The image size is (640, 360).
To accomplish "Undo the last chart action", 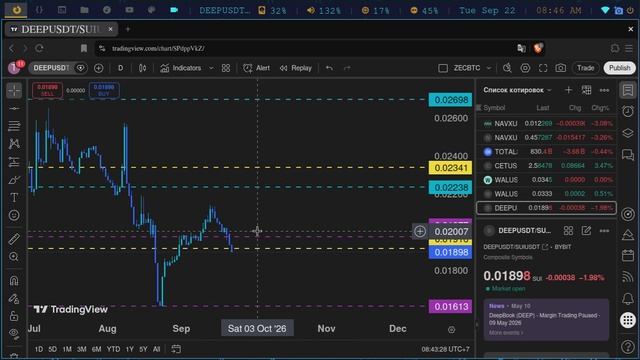I will (329, 68).
